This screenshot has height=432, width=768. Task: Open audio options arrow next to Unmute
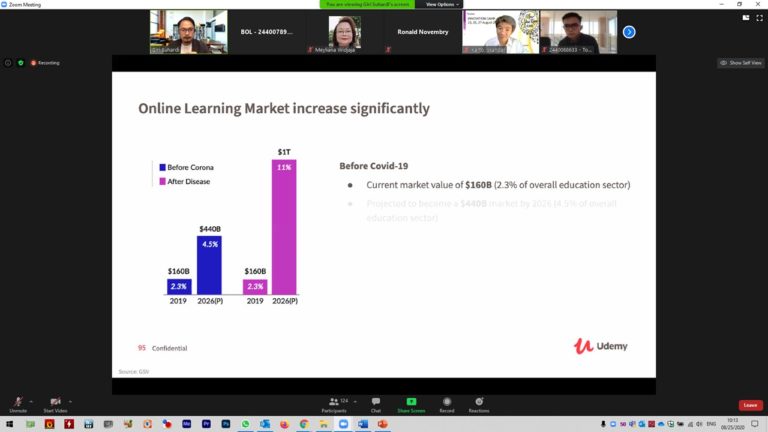pos(31,402)
